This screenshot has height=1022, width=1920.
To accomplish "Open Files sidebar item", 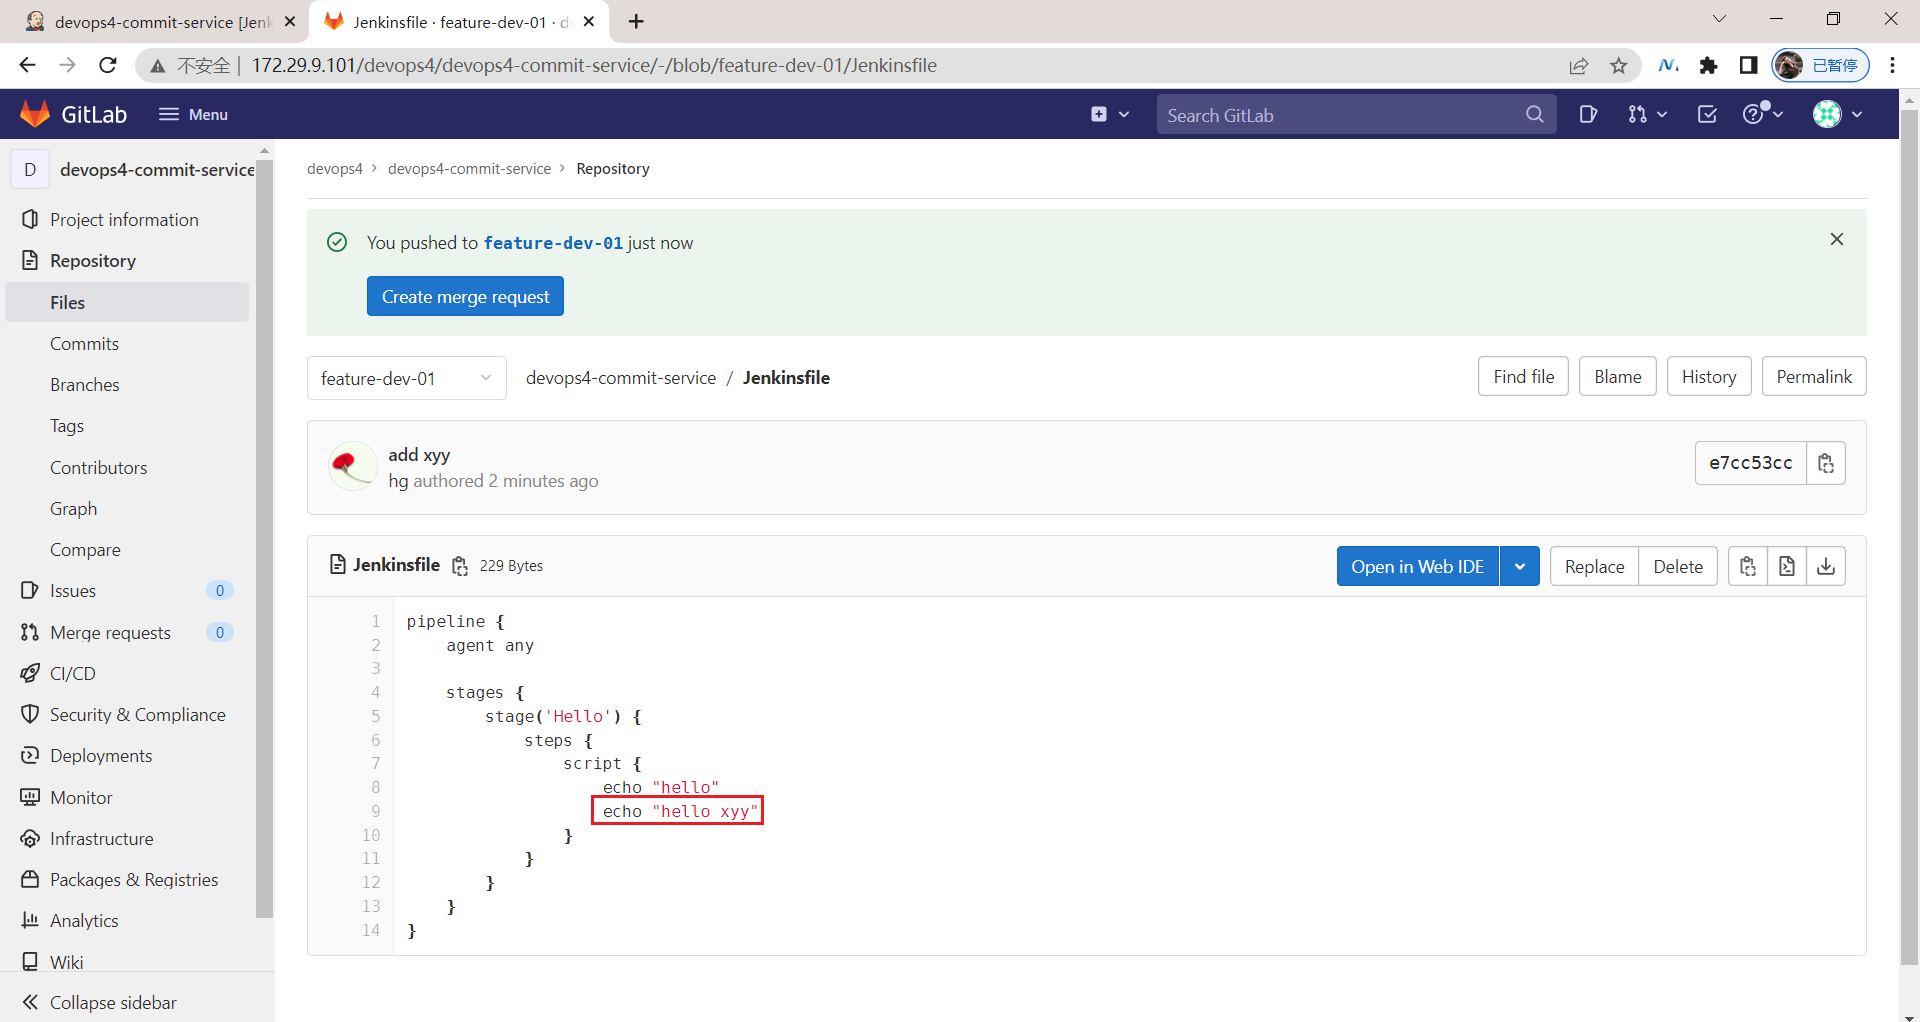I will pyautogui.click(x=127, y=302).
